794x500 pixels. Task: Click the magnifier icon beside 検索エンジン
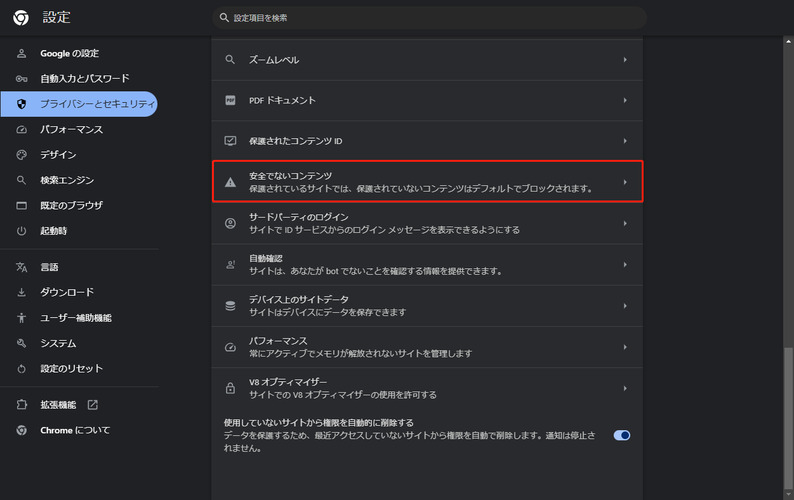pos(21,180)
